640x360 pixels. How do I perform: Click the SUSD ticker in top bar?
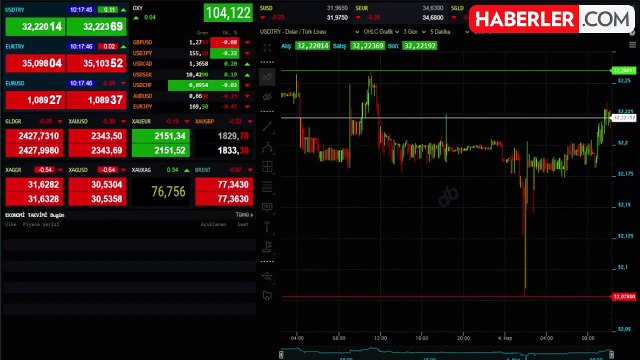266,8
